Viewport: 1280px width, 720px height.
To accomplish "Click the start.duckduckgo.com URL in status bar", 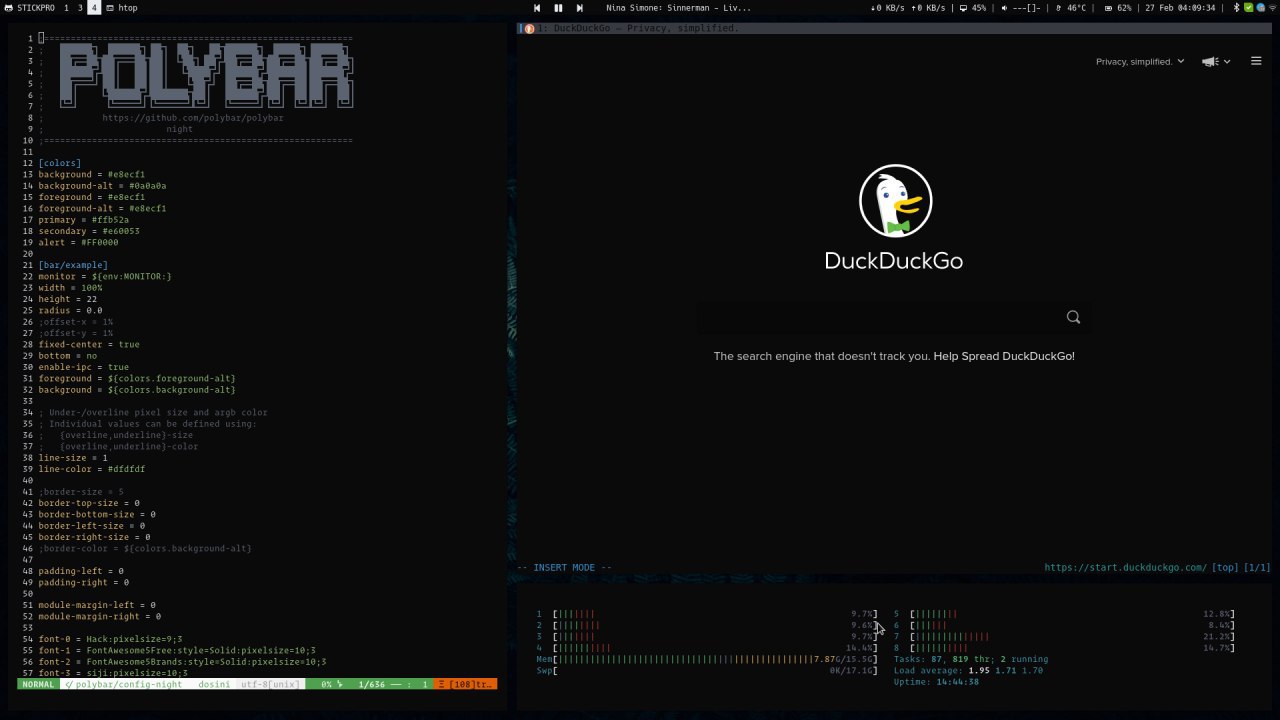I will pos(1125,567).
